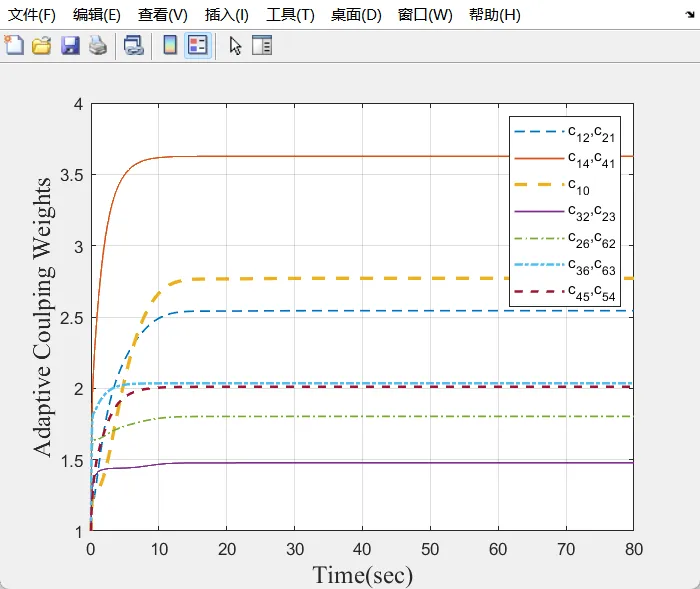Viewport: 700px width, 589px height.
Task: Click the c45,c54 dashed red legend line
Action: tap(540, 292)
